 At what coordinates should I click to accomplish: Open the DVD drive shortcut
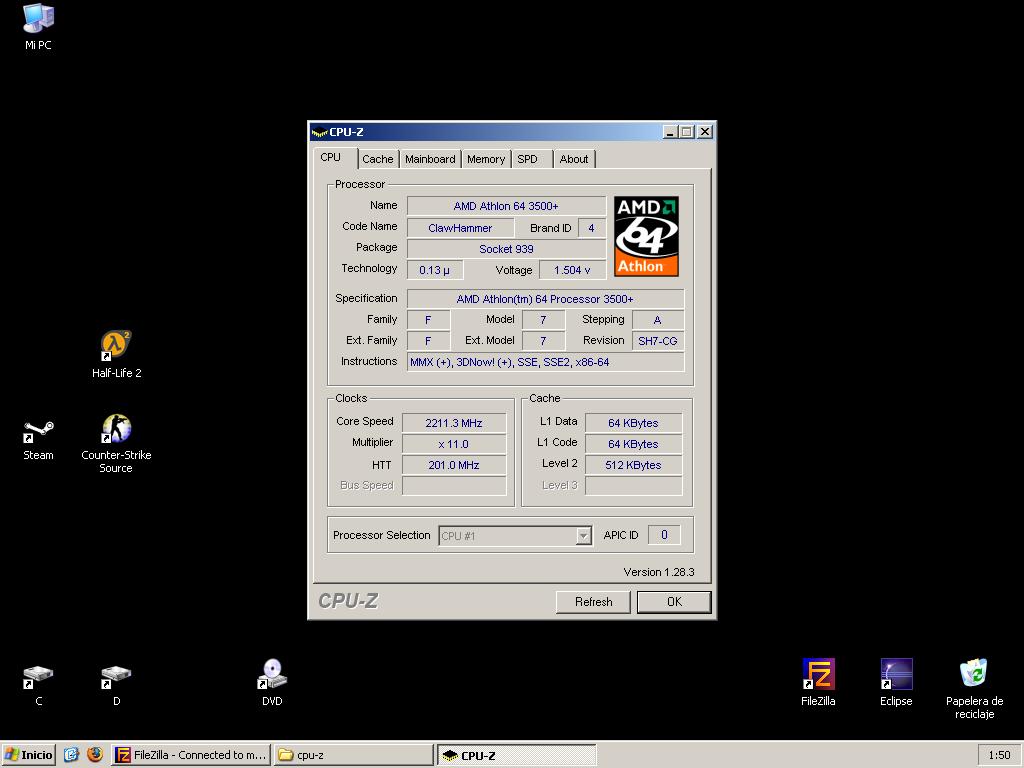(272, 682)
